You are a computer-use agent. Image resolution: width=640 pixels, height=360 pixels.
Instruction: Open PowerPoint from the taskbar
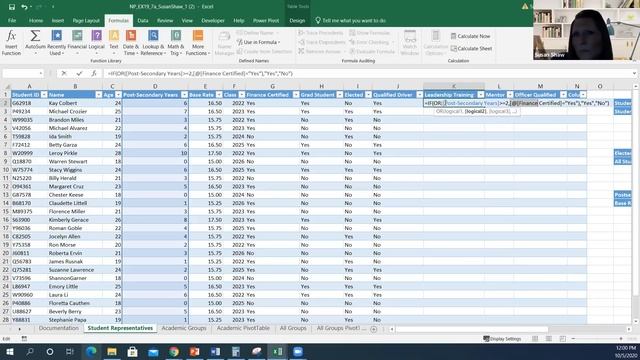click(x=195, y=351)
